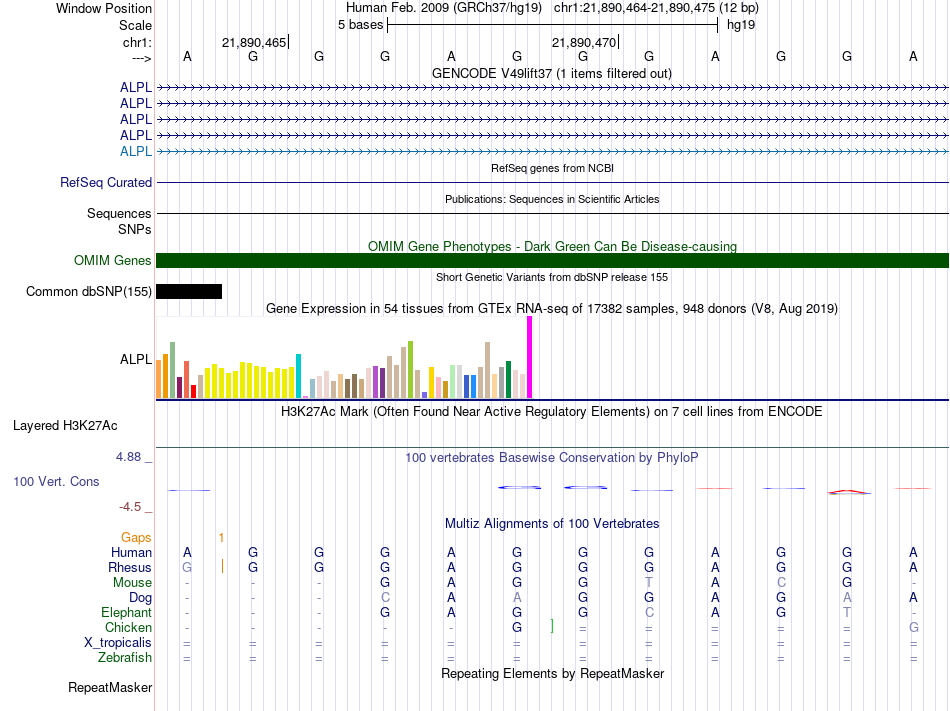The image size is (950, 711).
Task: Click the Zebrafish species label
Action: pos(125,657)
